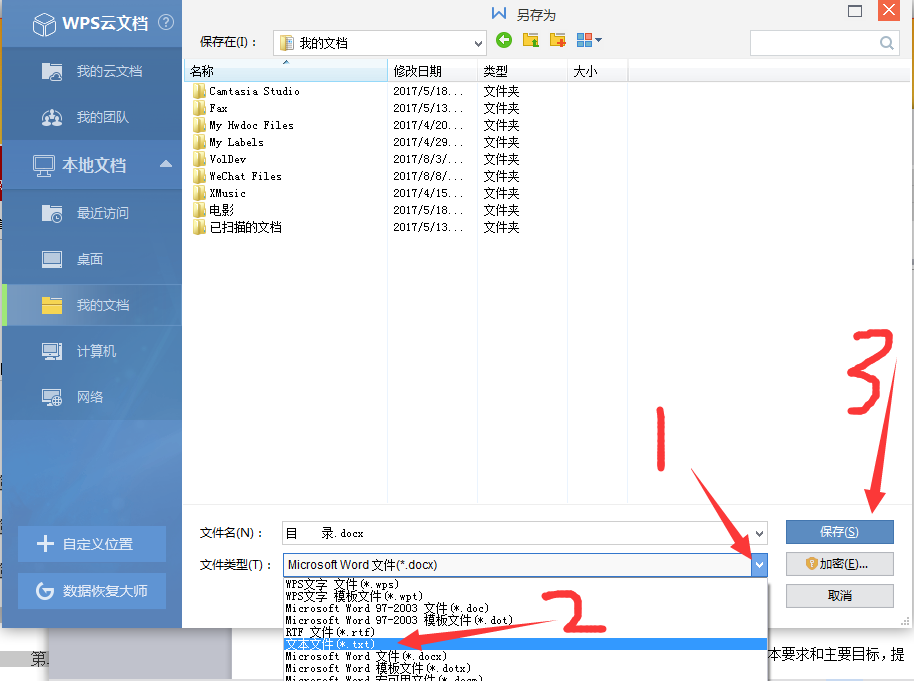Open the view mode dropdown icon
Viewport: 914px width, 681px height.
click(589, 40)
